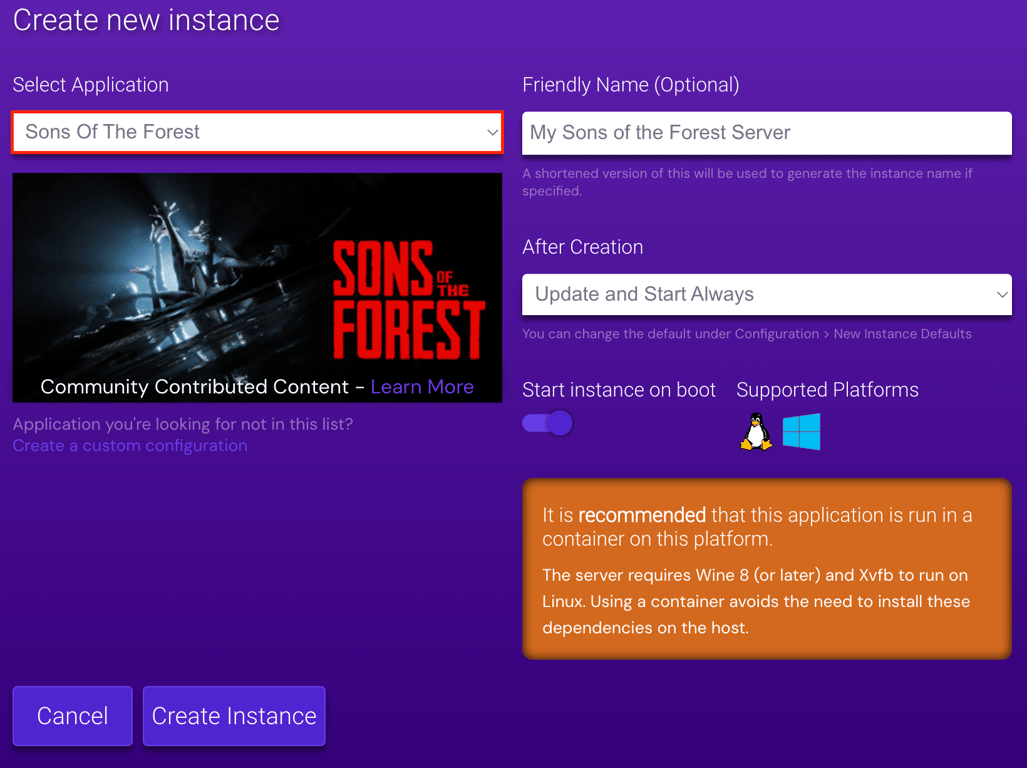Open the Learn More link

pos(421,386)
